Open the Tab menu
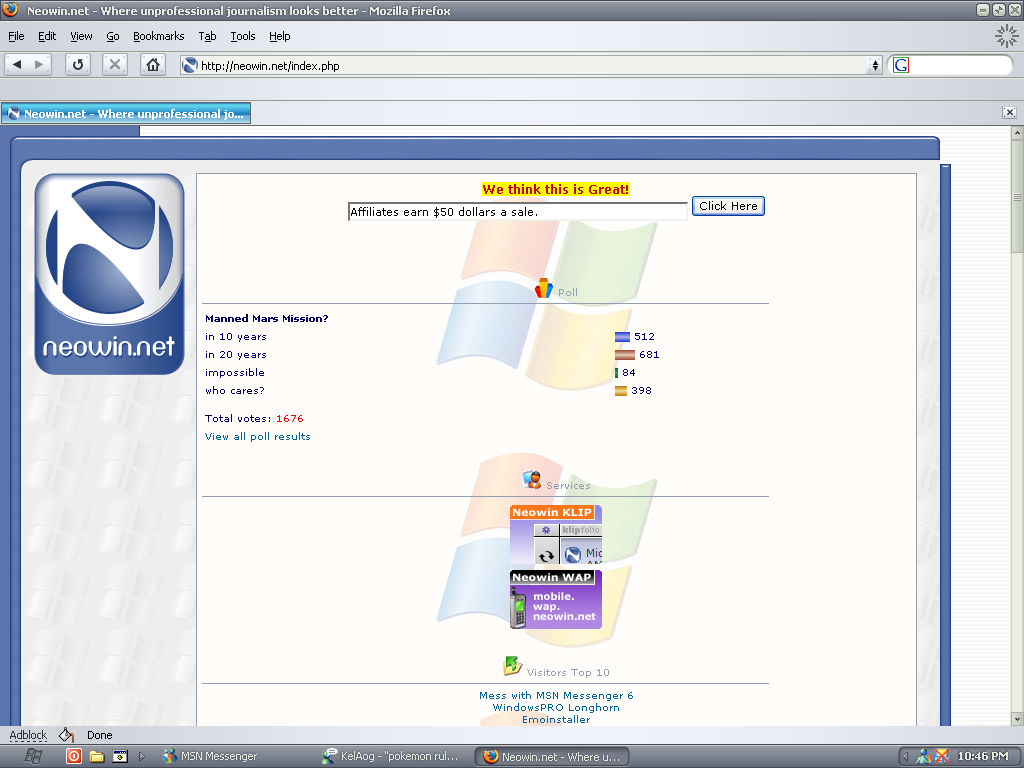1024x768 pixels. (x=207, y=36)
